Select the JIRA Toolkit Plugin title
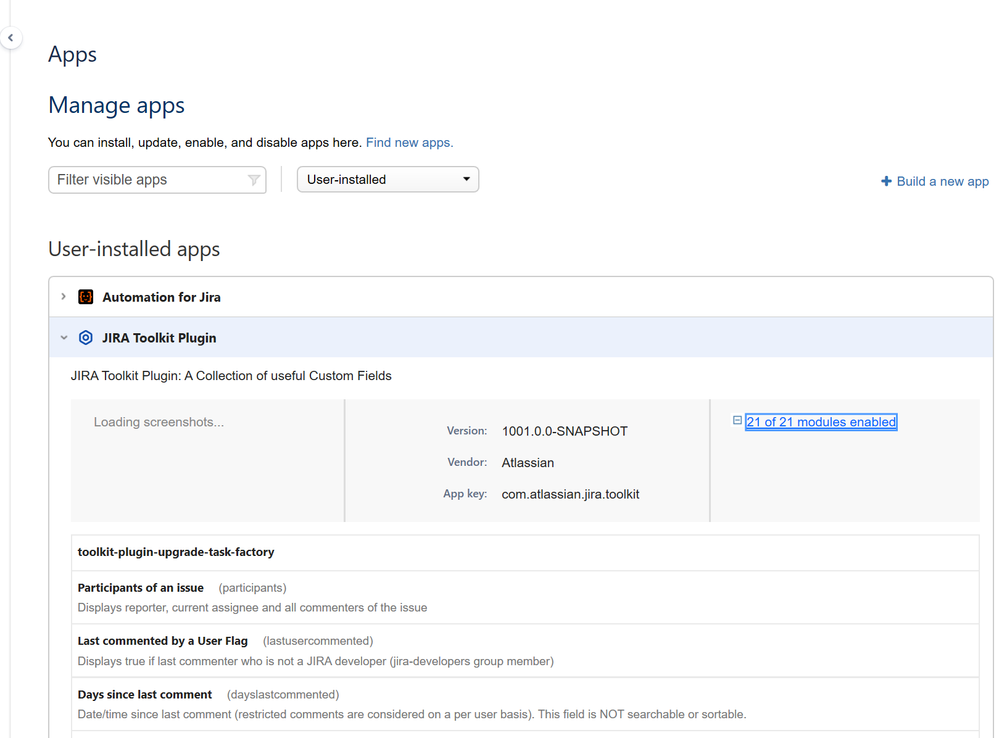The width and height of the screenshot is (999, 738). click(x=159, y=338)
